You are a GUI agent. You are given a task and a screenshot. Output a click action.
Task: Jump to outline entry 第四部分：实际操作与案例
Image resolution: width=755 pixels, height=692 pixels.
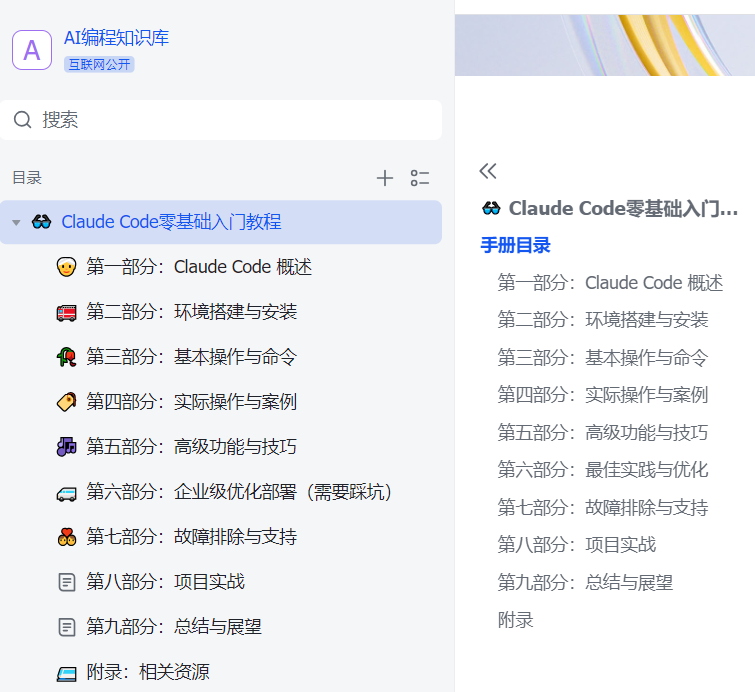602,395
